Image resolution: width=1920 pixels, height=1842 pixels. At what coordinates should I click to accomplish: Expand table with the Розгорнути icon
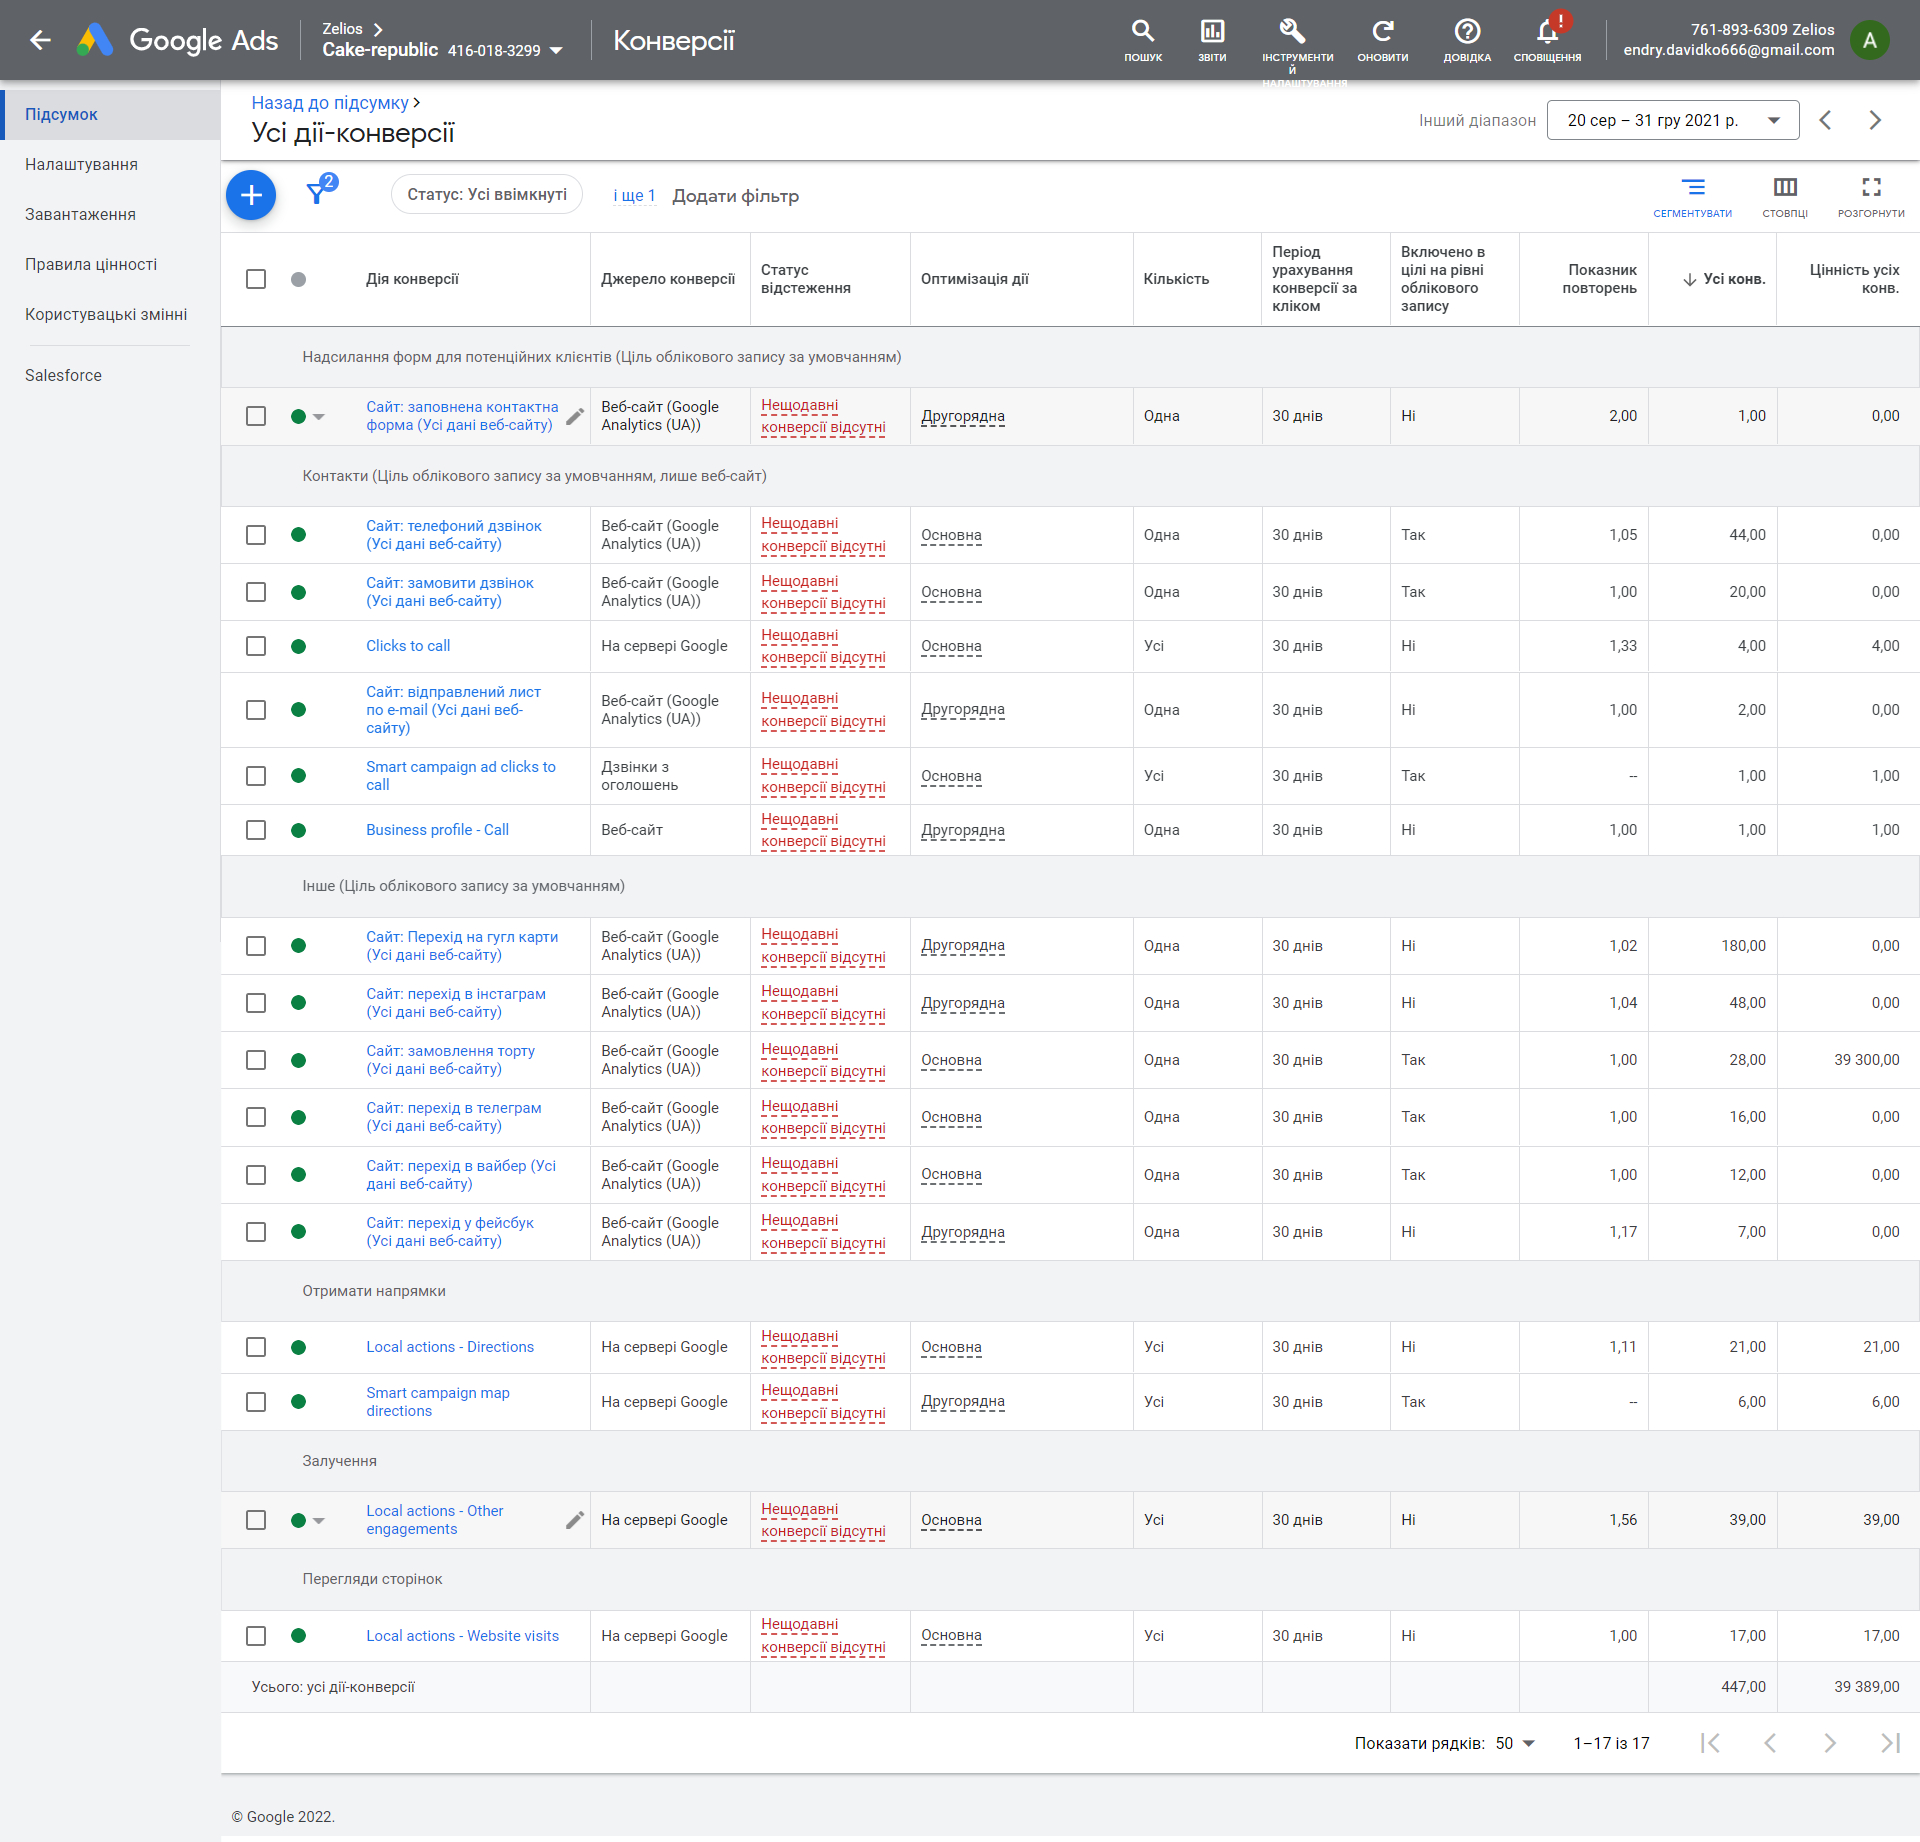(x=1871, y=197)
